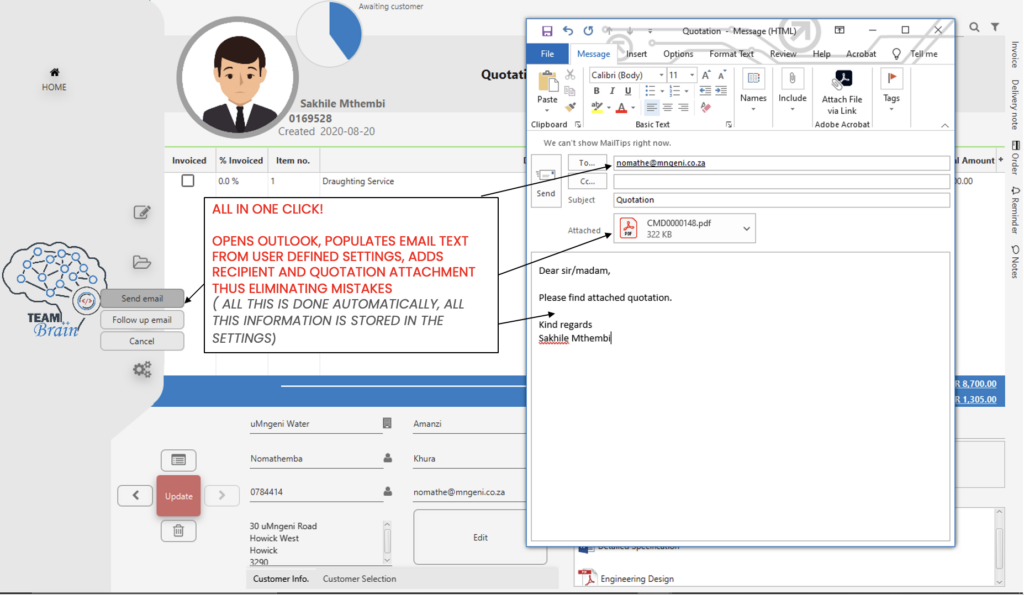The width and height of the screenshot is (1024, 595).
Task: Click the Format Painter brush icon
Action: coord(570,106)
